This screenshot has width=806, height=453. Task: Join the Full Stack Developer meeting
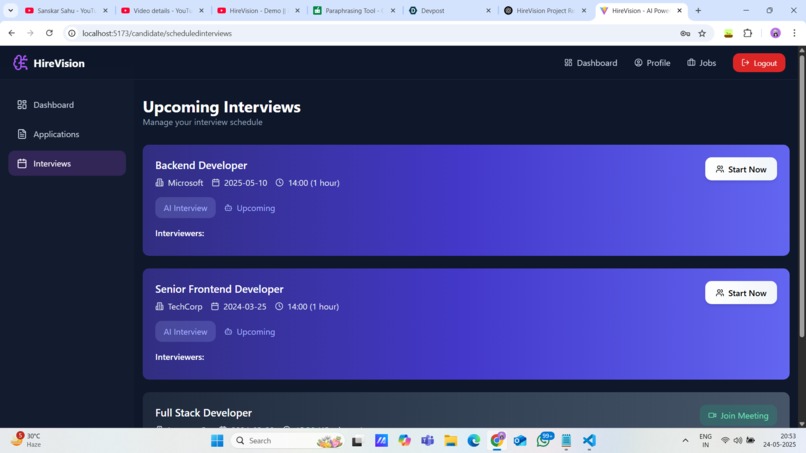click(738, 415)
